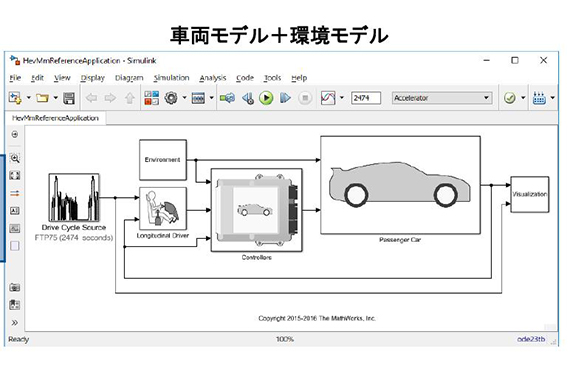Expand the configuration gear dropdown arrow
The width and height of the screenshot is (570, 380).
[184, 98]
